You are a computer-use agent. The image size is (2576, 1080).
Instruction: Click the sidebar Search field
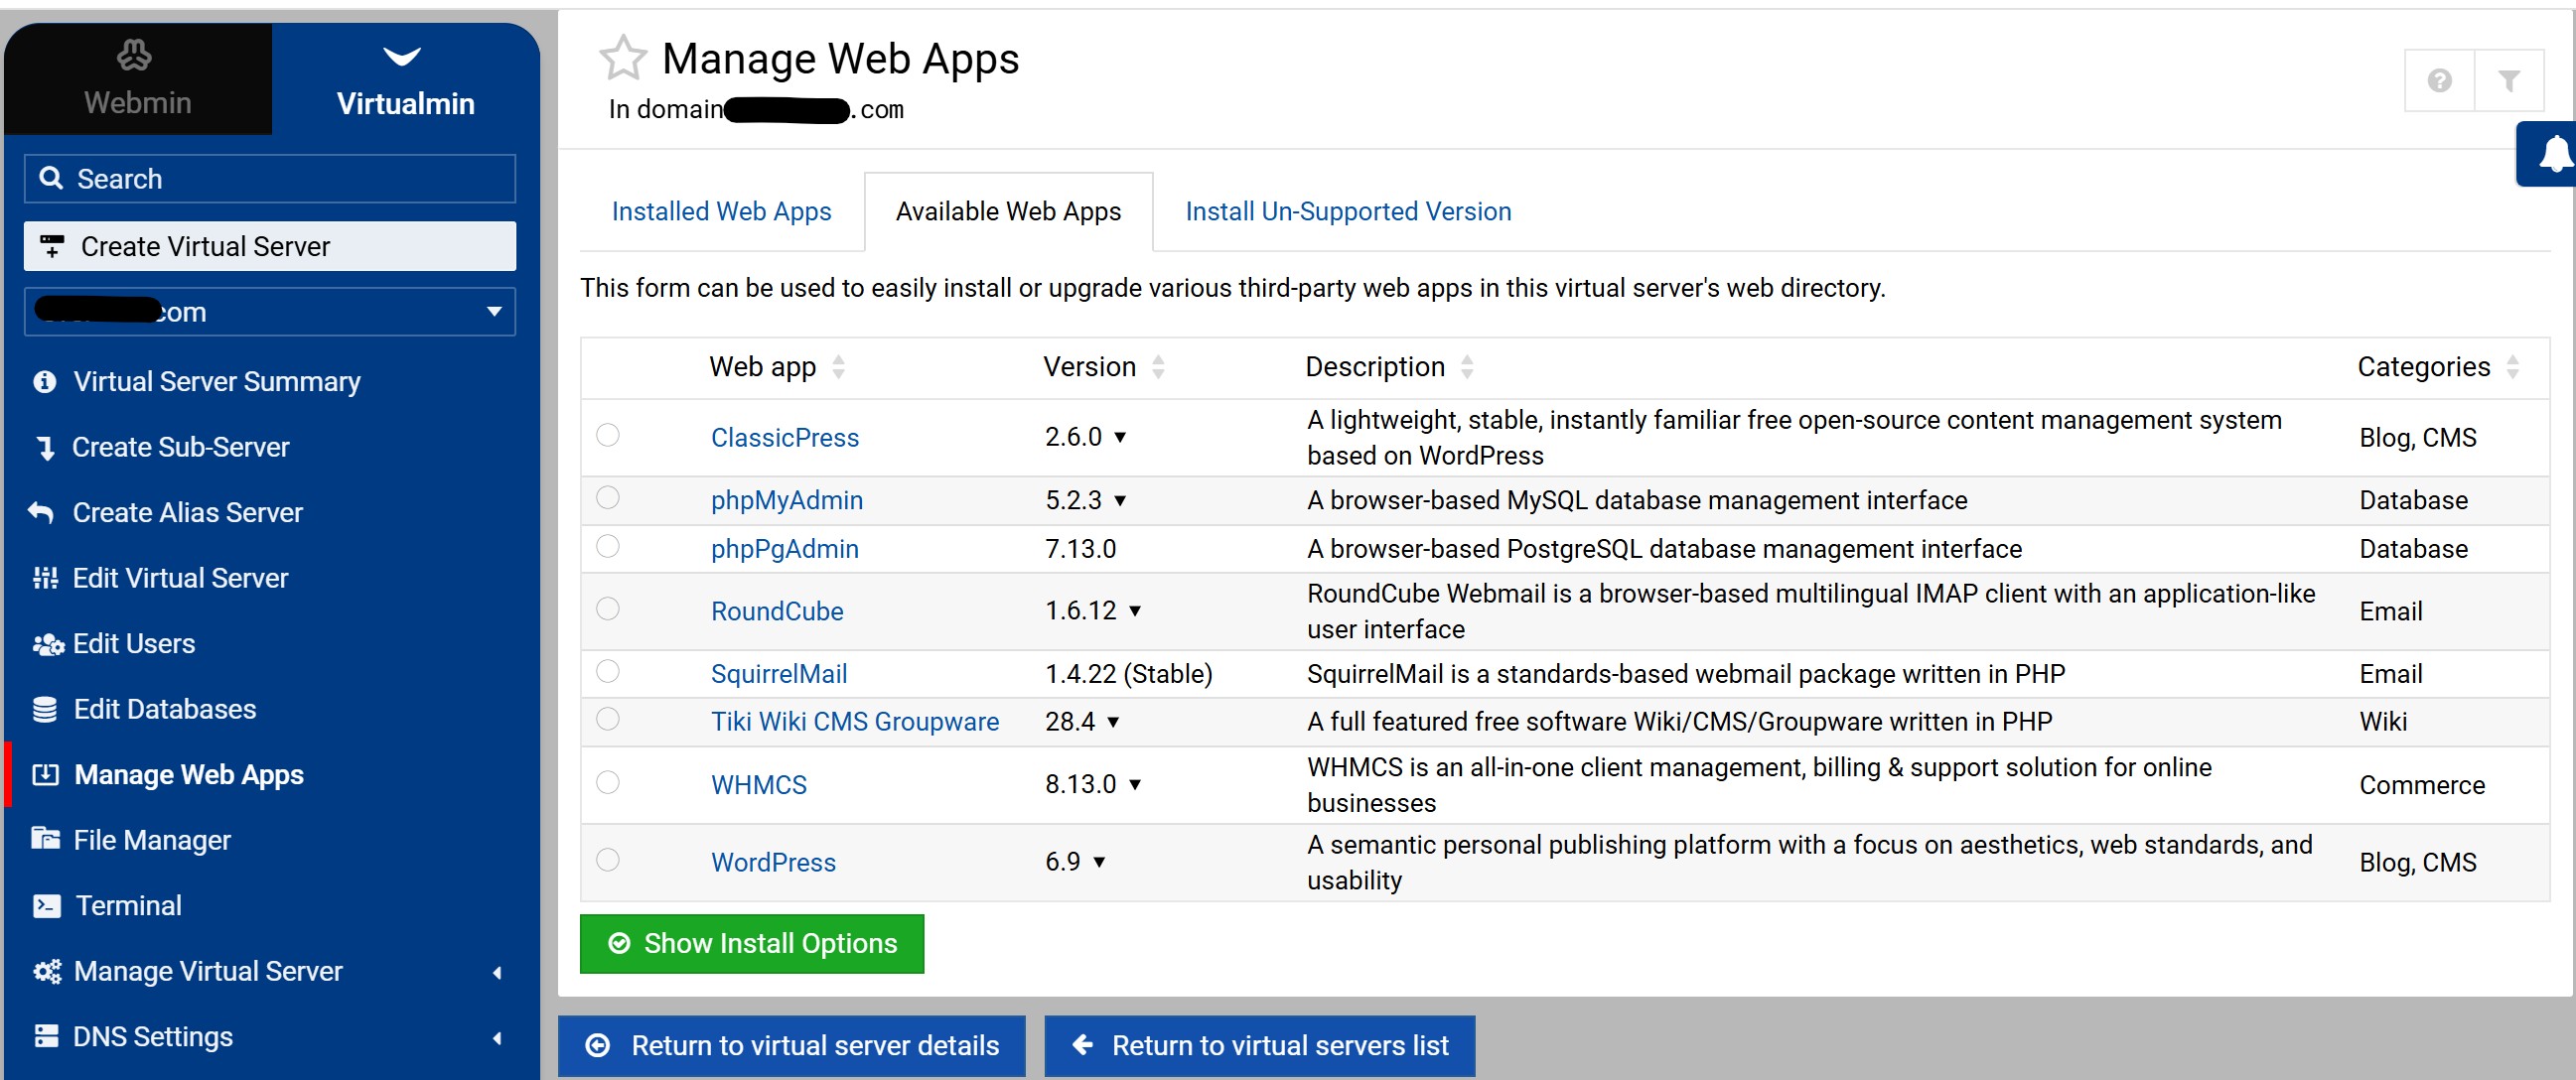click(x=270, y=179)
